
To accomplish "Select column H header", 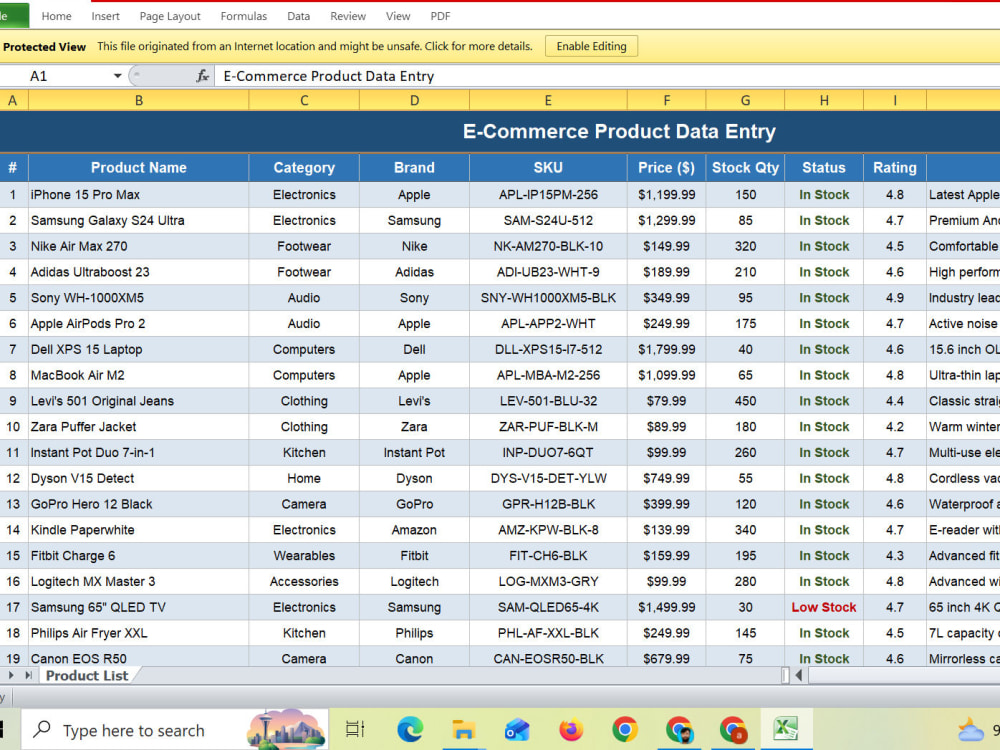I will (824, 100).
